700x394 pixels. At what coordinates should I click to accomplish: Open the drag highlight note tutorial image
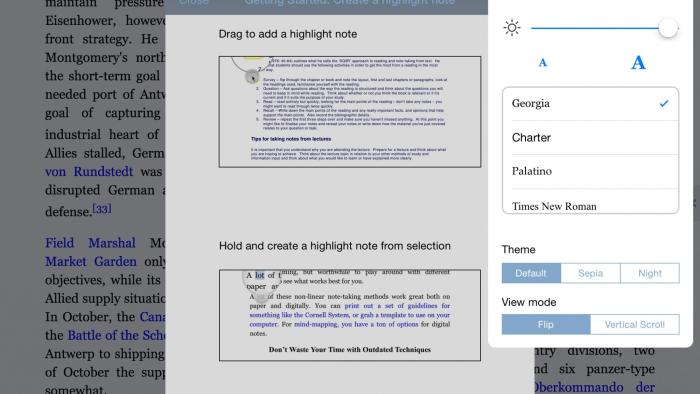pyautogui.click(x=350, y=112)
